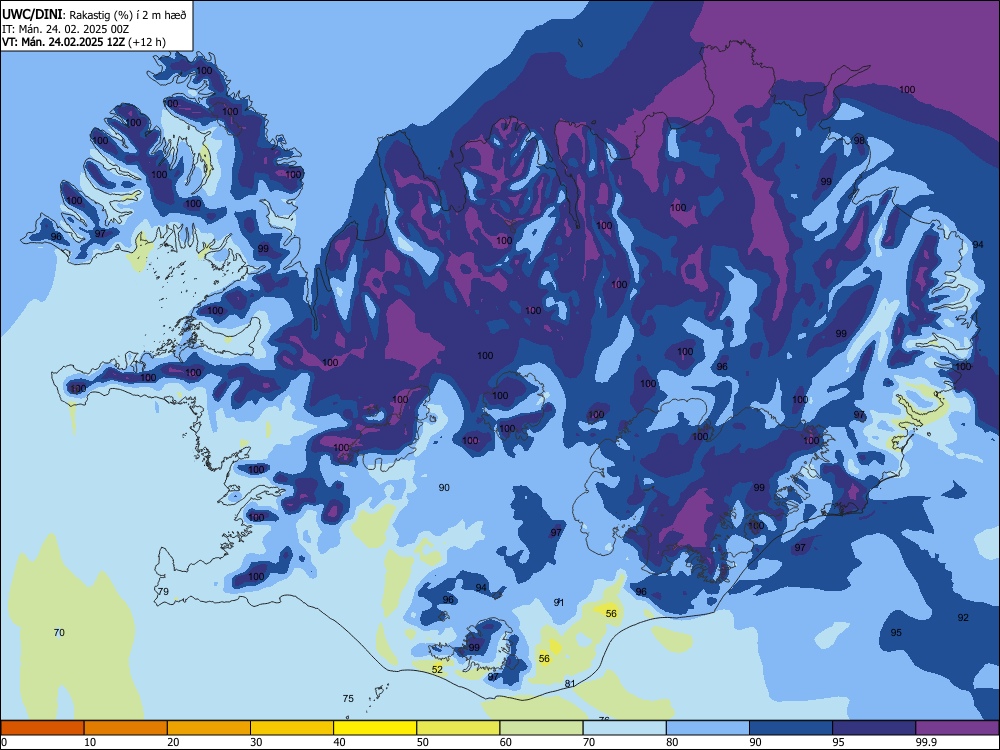
Task: Select the '20' legend tick label
Action: [173, 742]
